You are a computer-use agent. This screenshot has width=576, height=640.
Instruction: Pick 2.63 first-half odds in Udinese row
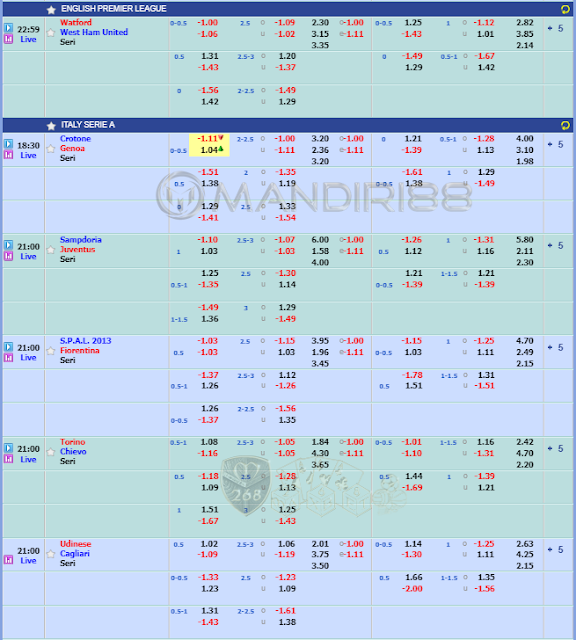tap(525, 544)
